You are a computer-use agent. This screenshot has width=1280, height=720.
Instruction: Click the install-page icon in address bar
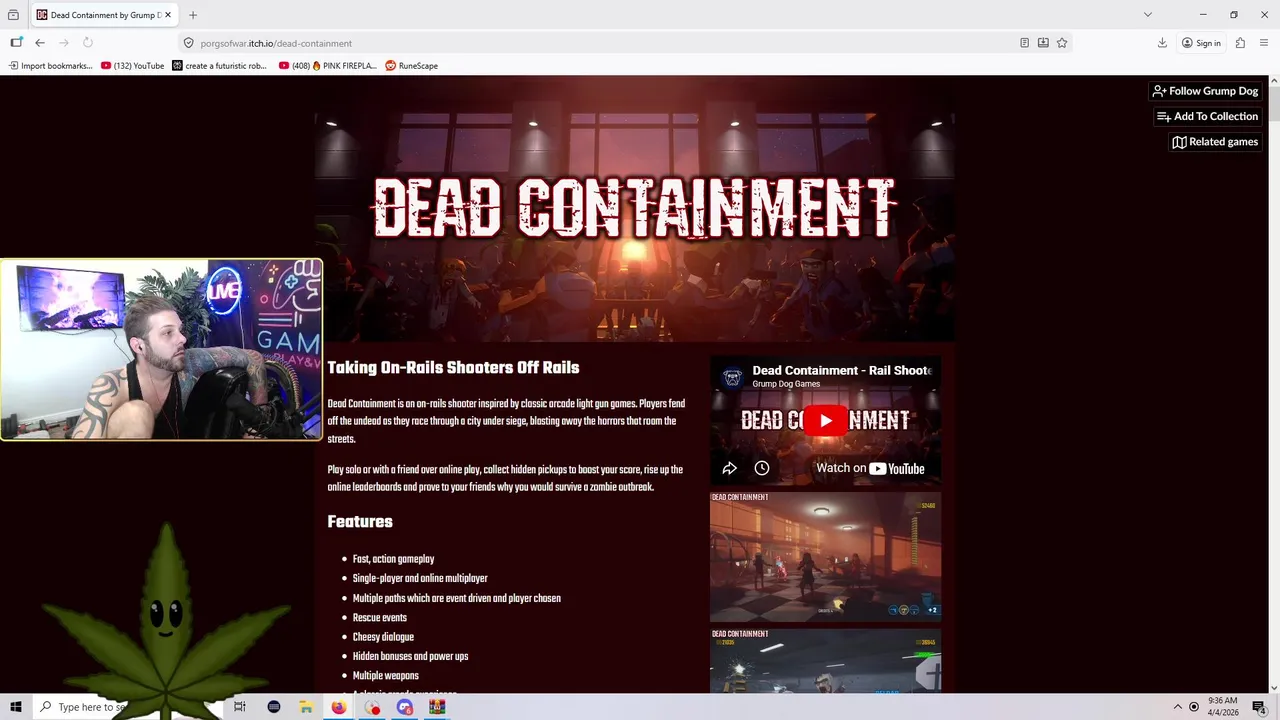[x=1043, y=43]
